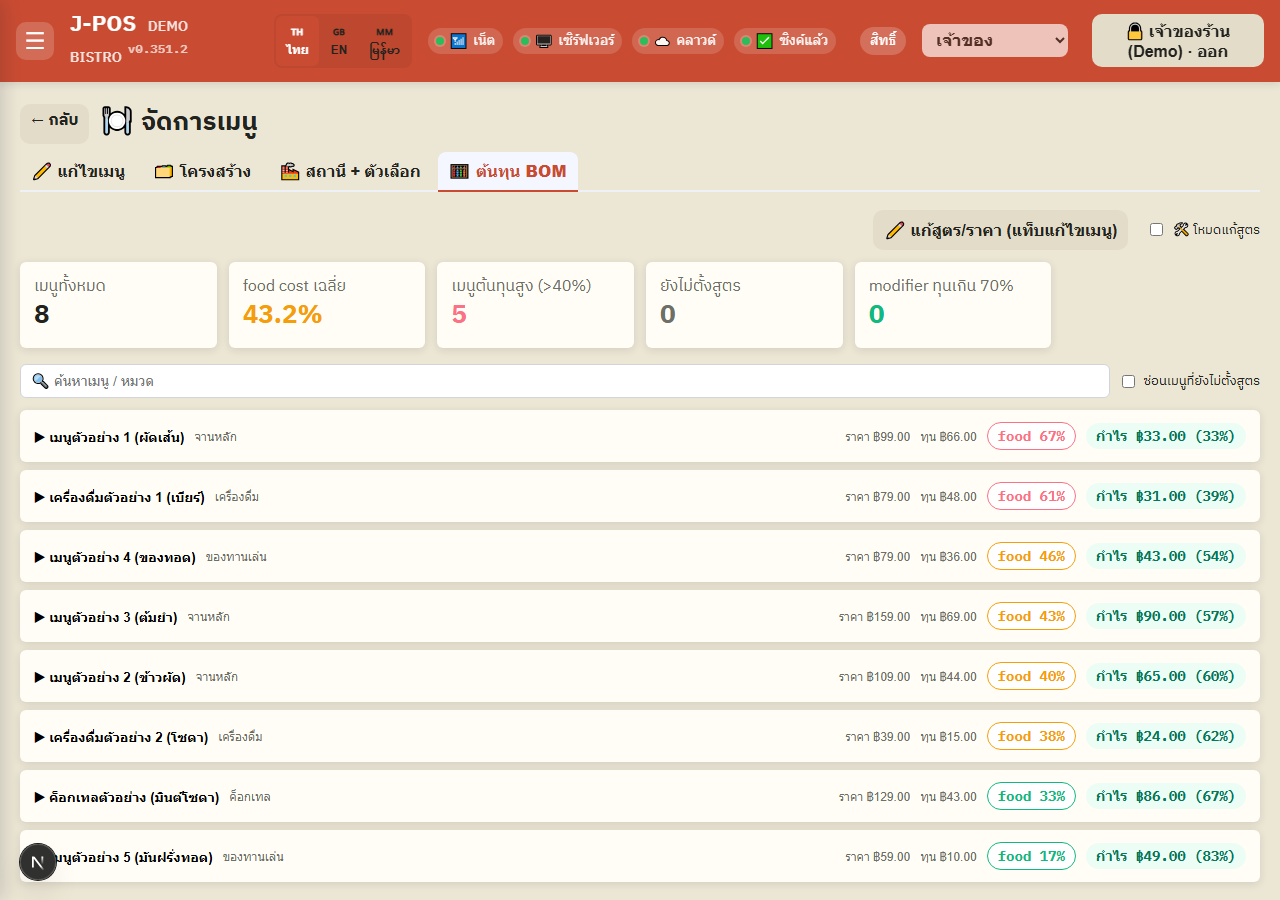This screenshot has height=900, width=1280.
Task: Click the food 67% badge
Action: (1031, 436)
